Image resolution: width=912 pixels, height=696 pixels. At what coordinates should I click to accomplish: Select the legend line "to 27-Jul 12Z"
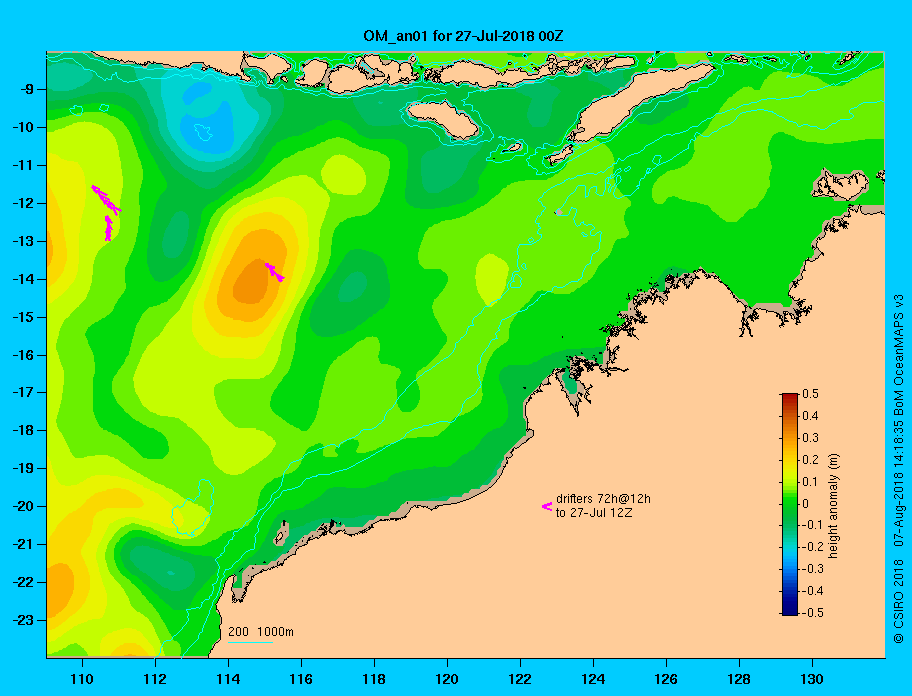click(594, 513)
